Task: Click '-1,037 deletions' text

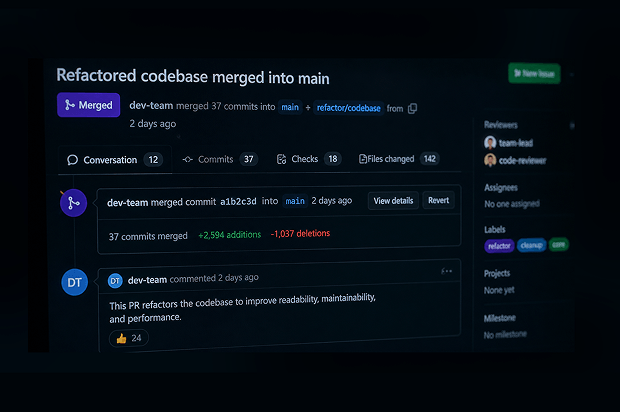Action: point(300,234)
